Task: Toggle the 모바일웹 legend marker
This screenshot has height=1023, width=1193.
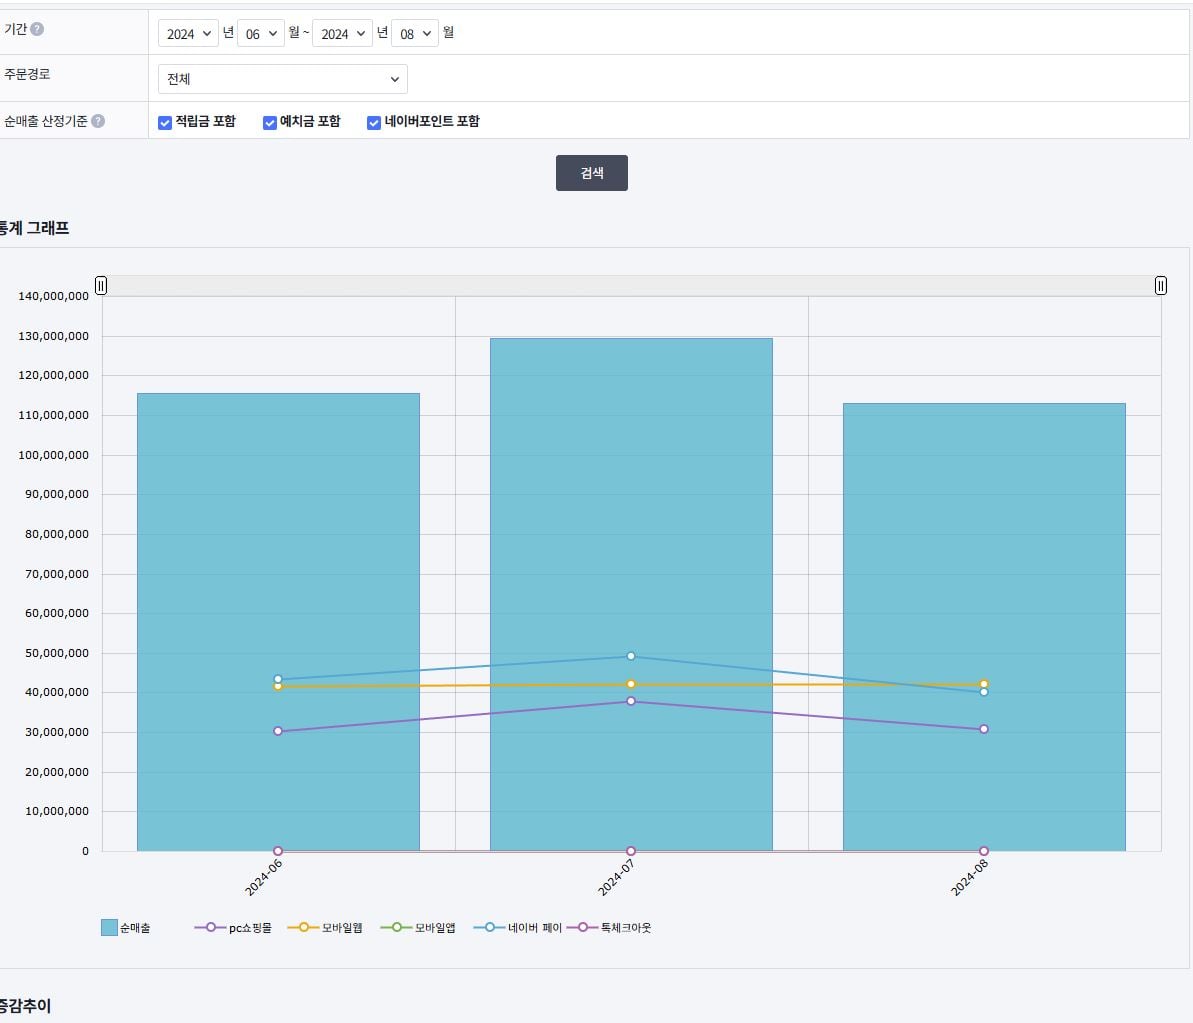Action: coord(304,927)
